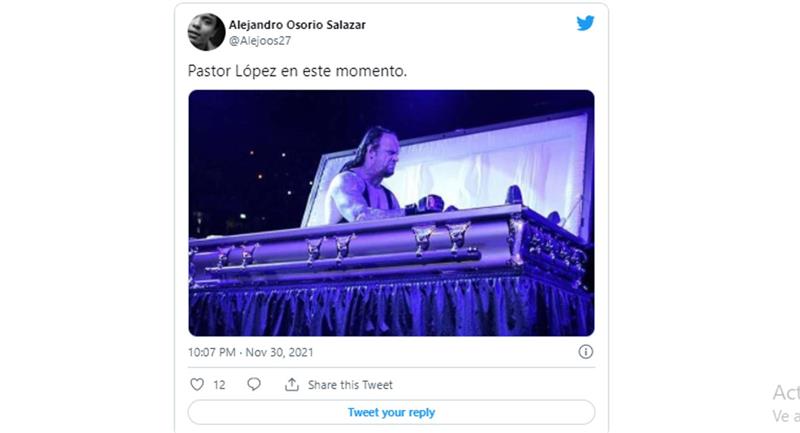Click the reply speech bubble icon
Screen dimensions: 800x433
pos(254,384)
